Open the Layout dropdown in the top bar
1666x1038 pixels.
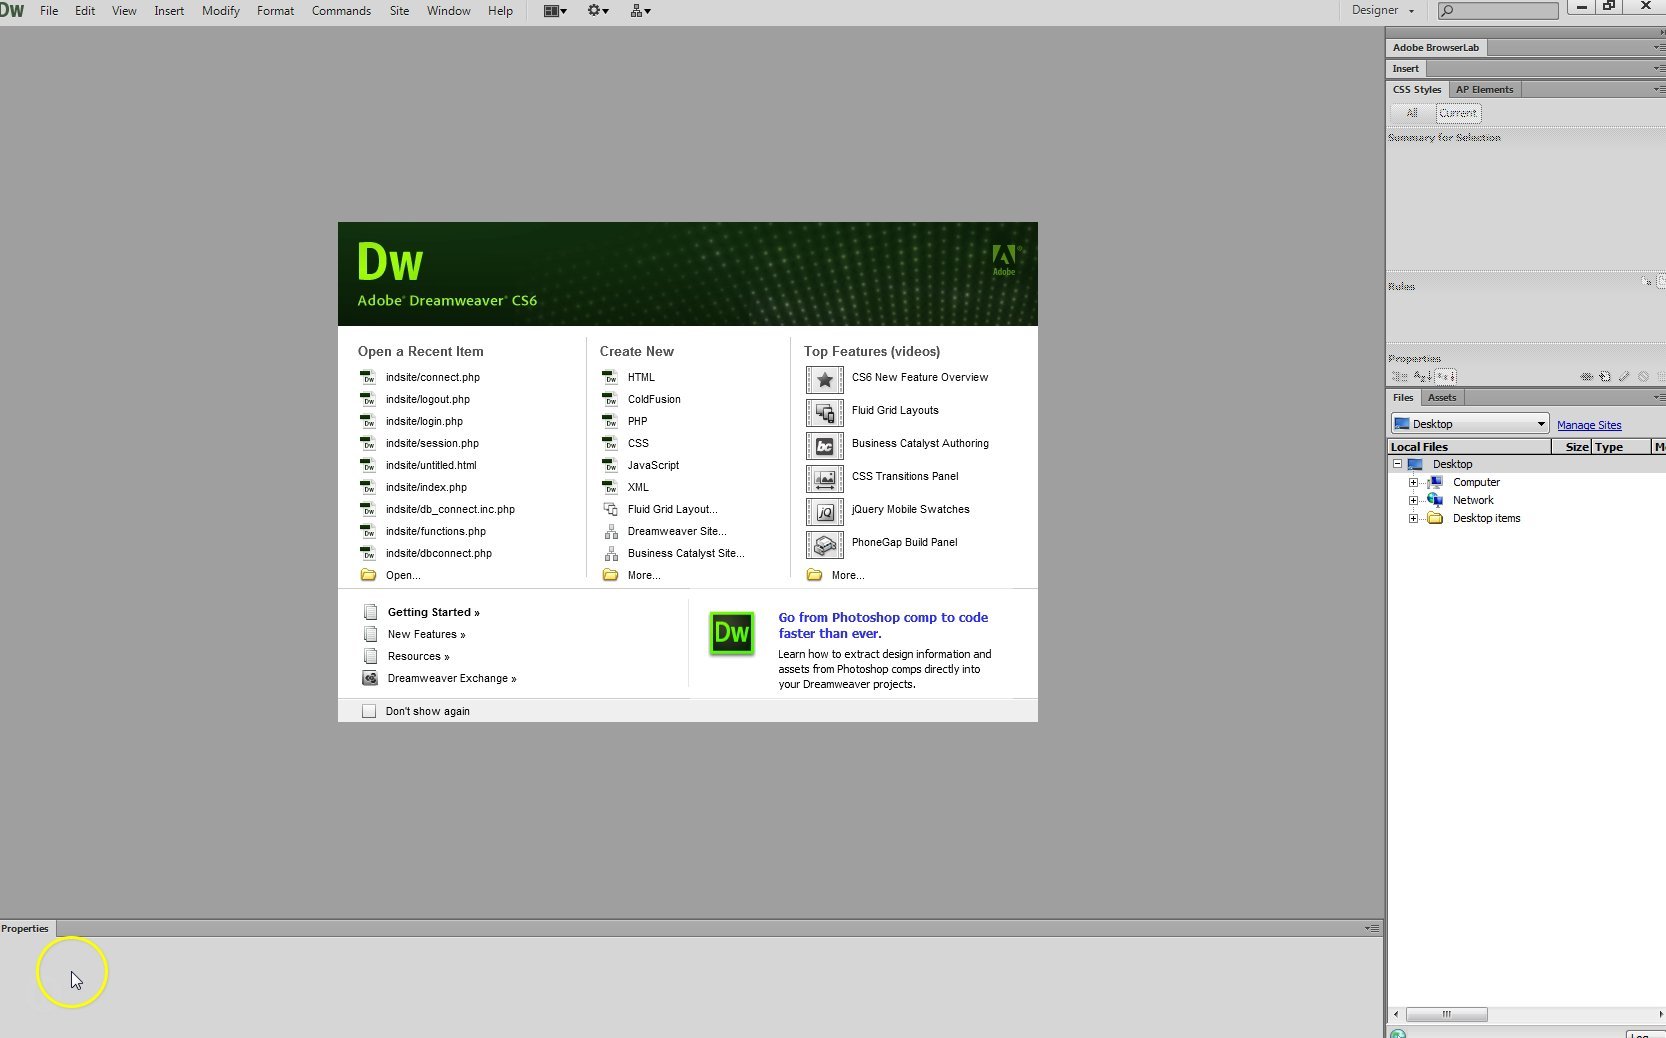555,11
